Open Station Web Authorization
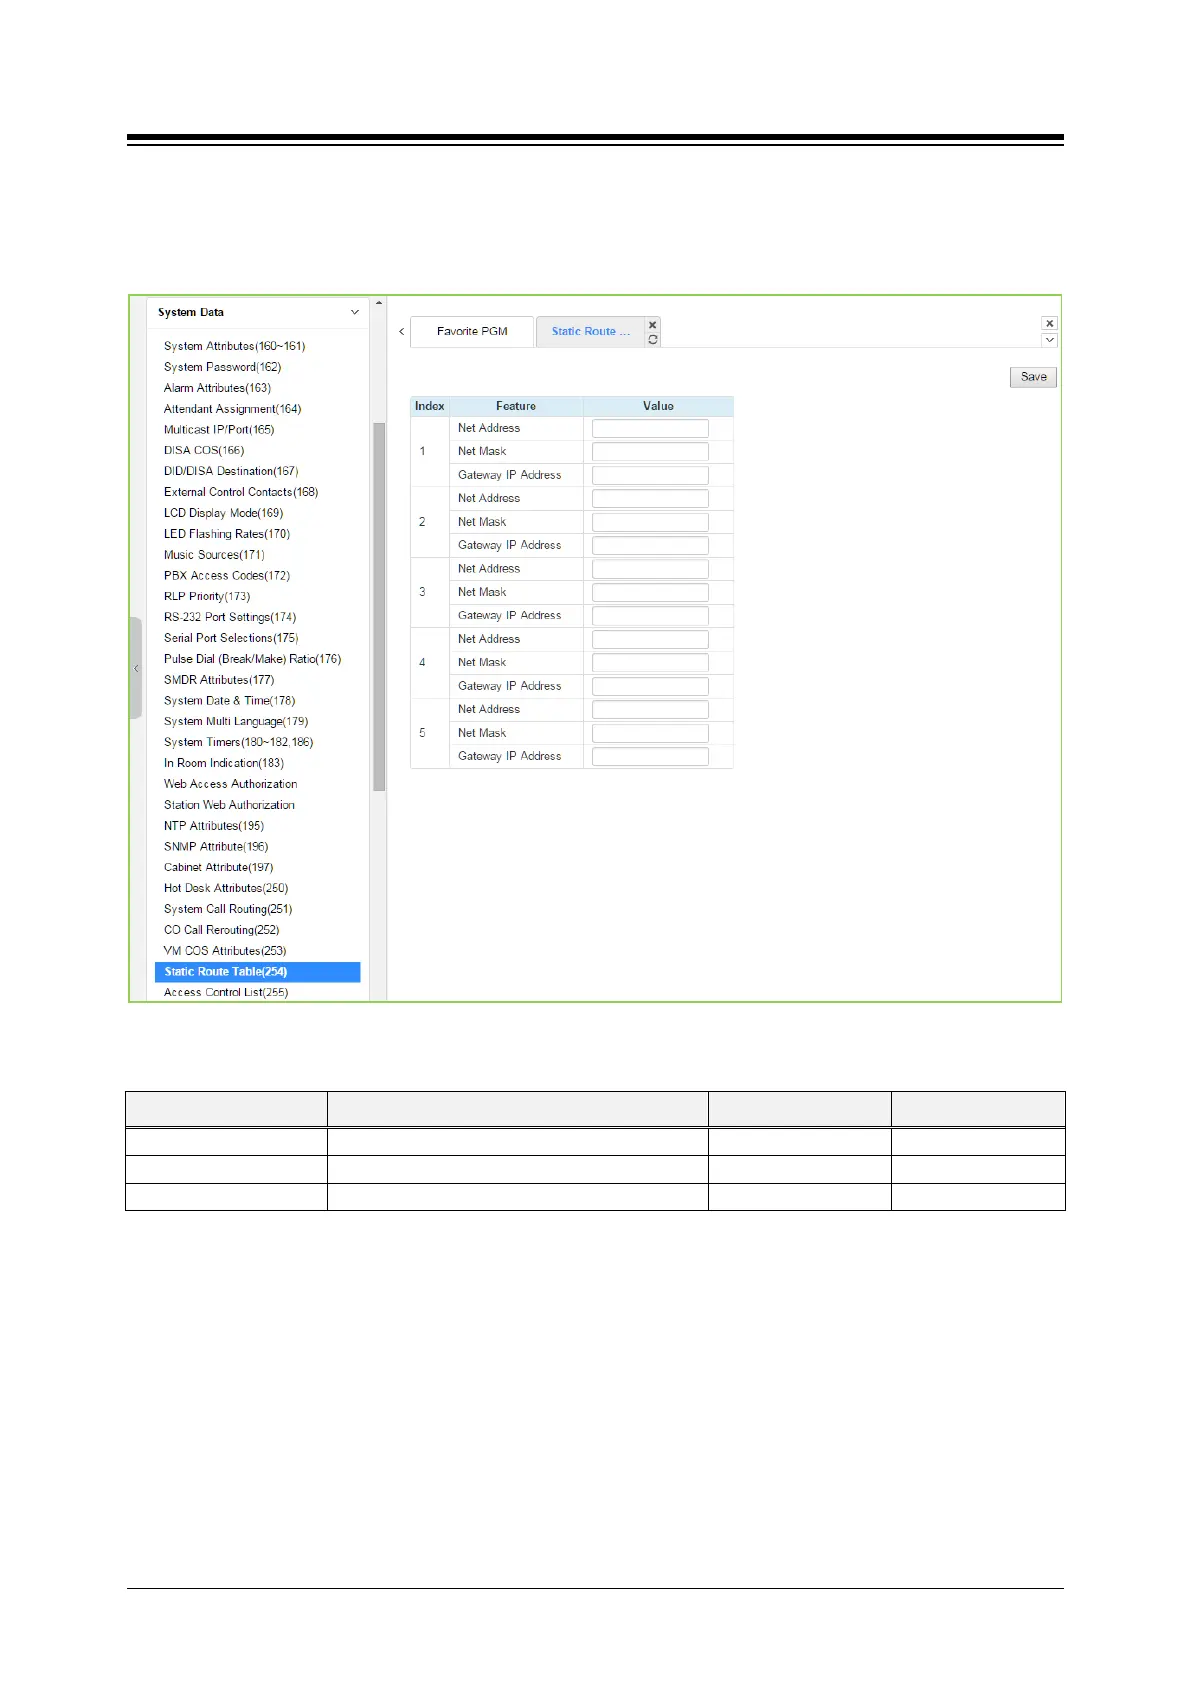This screenshot has height=1684, width=1191. click(229, 805)
